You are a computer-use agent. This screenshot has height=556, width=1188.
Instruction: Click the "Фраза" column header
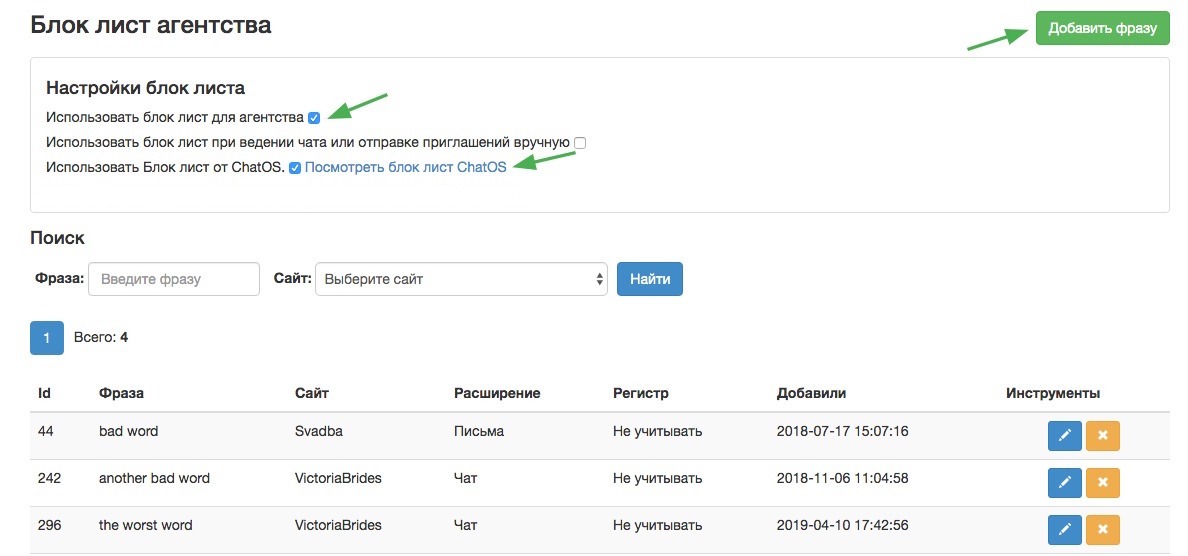pos(121,393)
